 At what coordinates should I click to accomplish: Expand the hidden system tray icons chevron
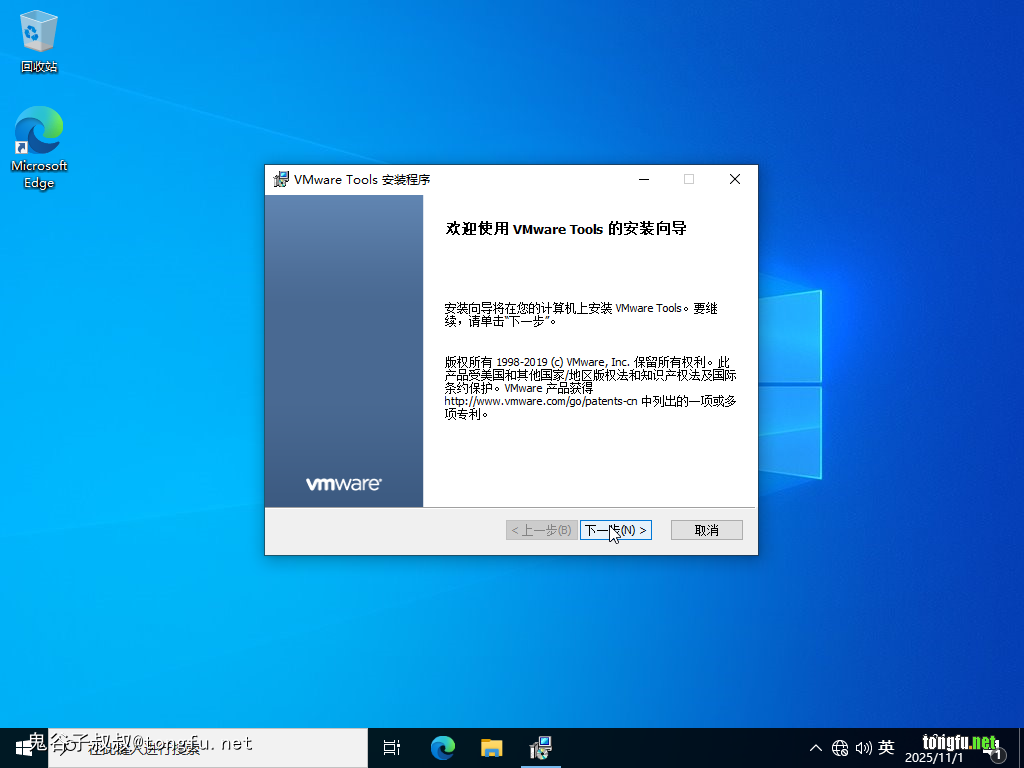click(816, 748)
